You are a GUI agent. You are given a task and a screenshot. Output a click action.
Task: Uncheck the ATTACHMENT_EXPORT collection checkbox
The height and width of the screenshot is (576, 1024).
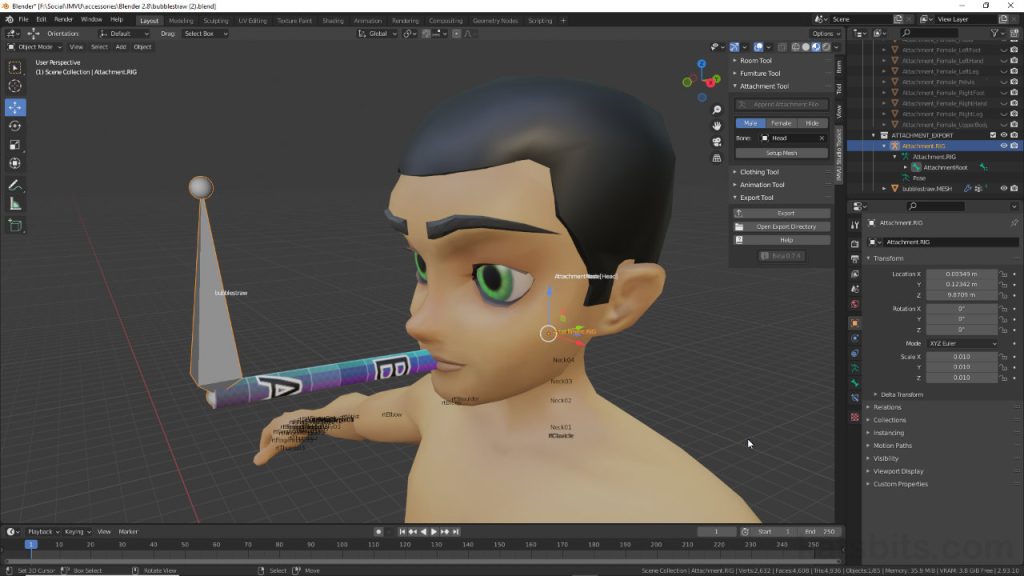[993, 135]
